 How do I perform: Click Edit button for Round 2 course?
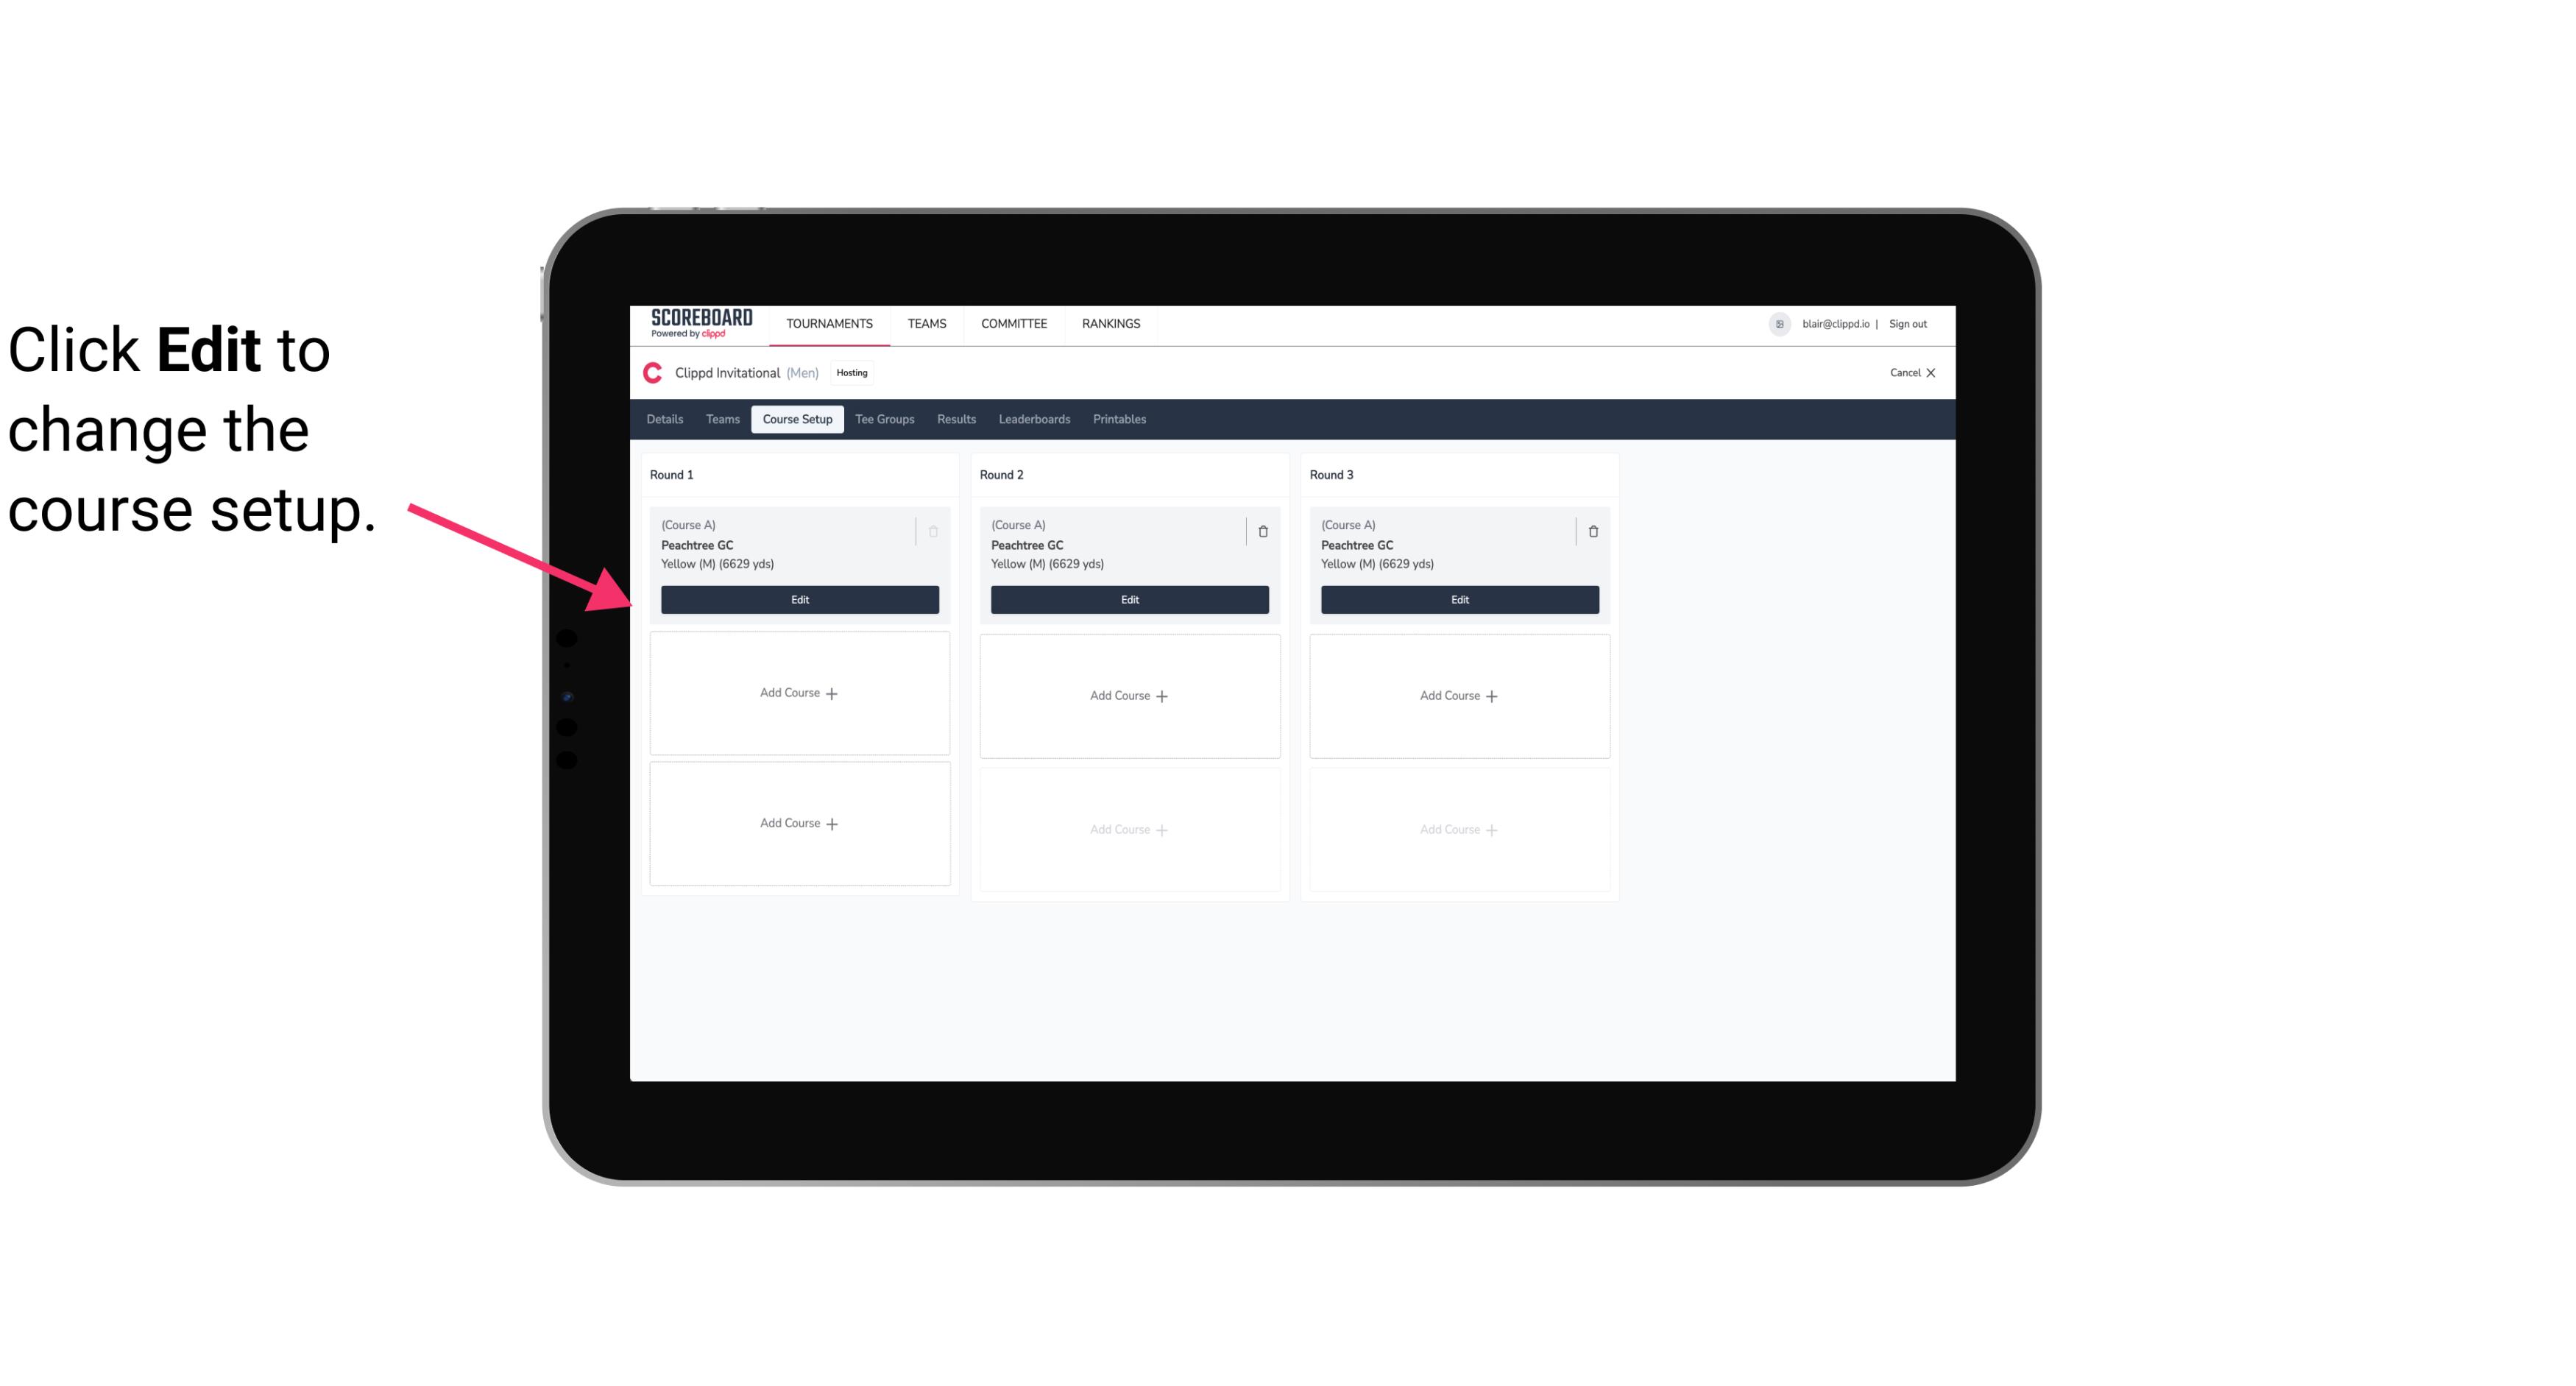[x=1128, y=598]
